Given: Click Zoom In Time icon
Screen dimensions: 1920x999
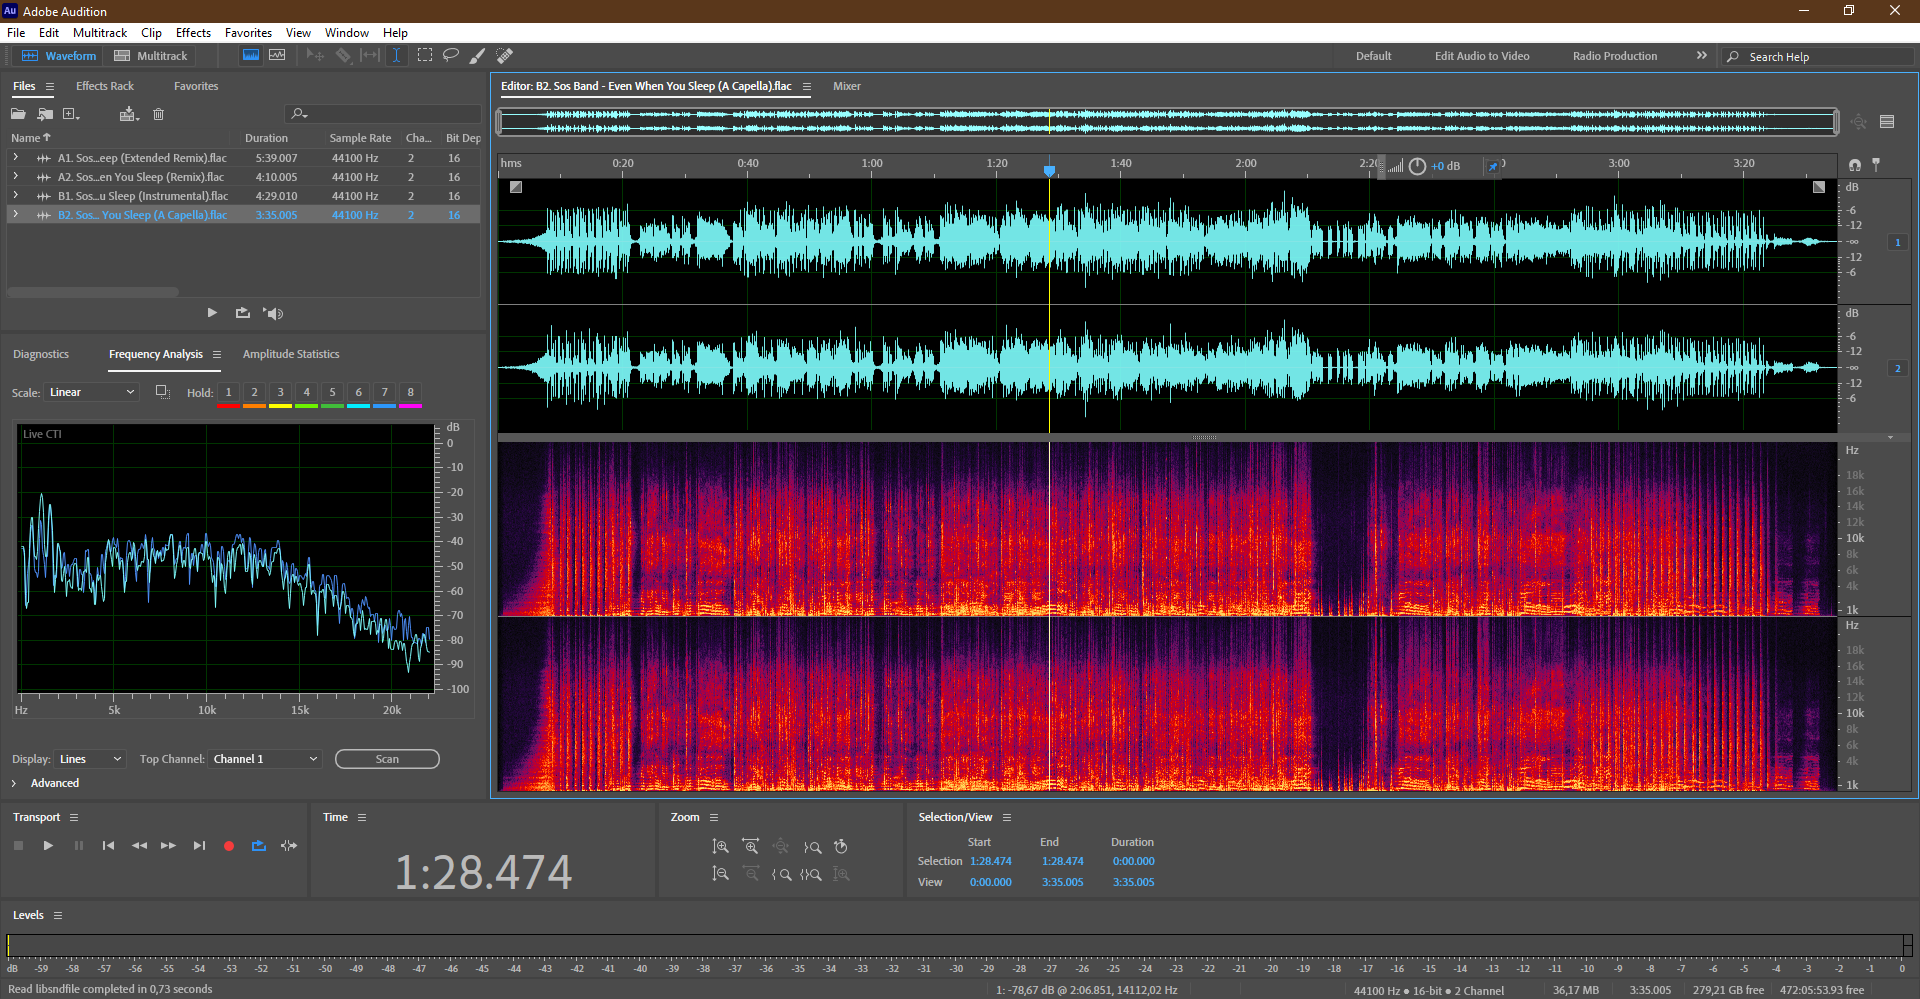Looking at the screenshot, I should click(750, 847).
